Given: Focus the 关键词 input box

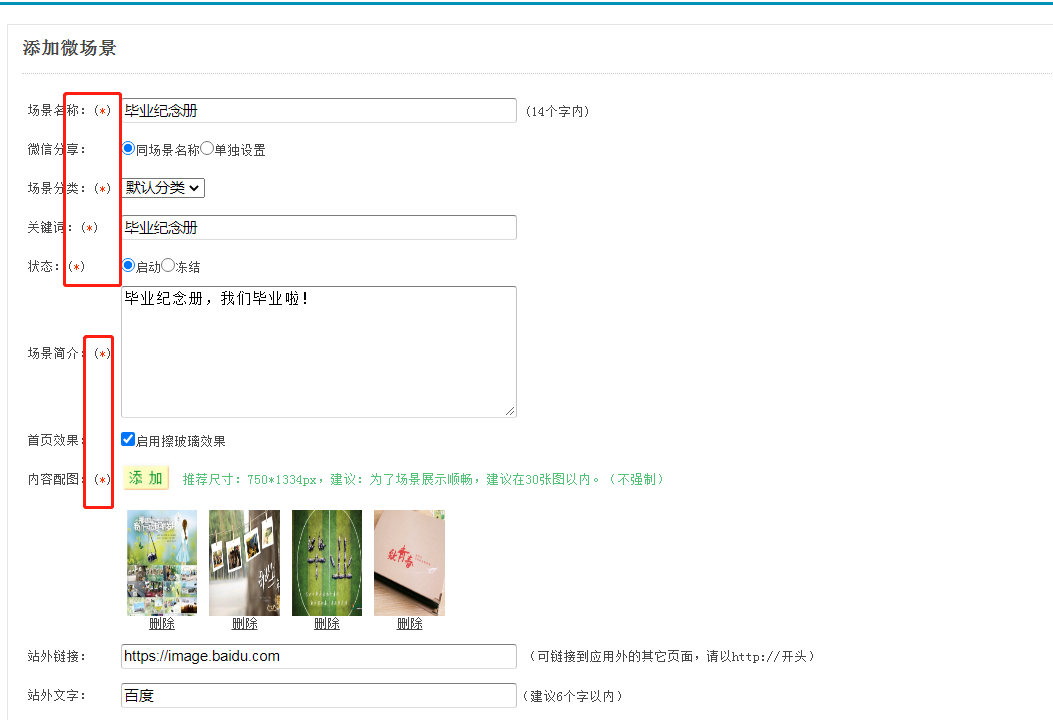Looking at the screenshot, I should click(x=318, y=227).
